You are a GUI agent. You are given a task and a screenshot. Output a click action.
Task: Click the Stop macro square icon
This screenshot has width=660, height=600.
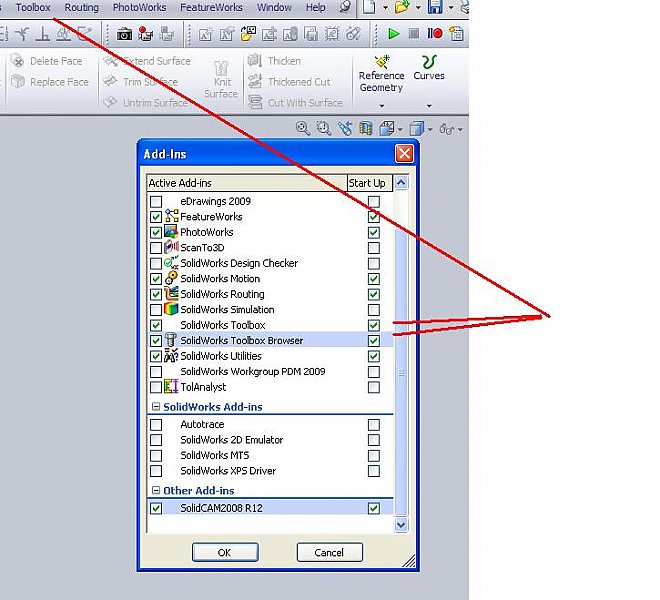(x=414, y=33)
